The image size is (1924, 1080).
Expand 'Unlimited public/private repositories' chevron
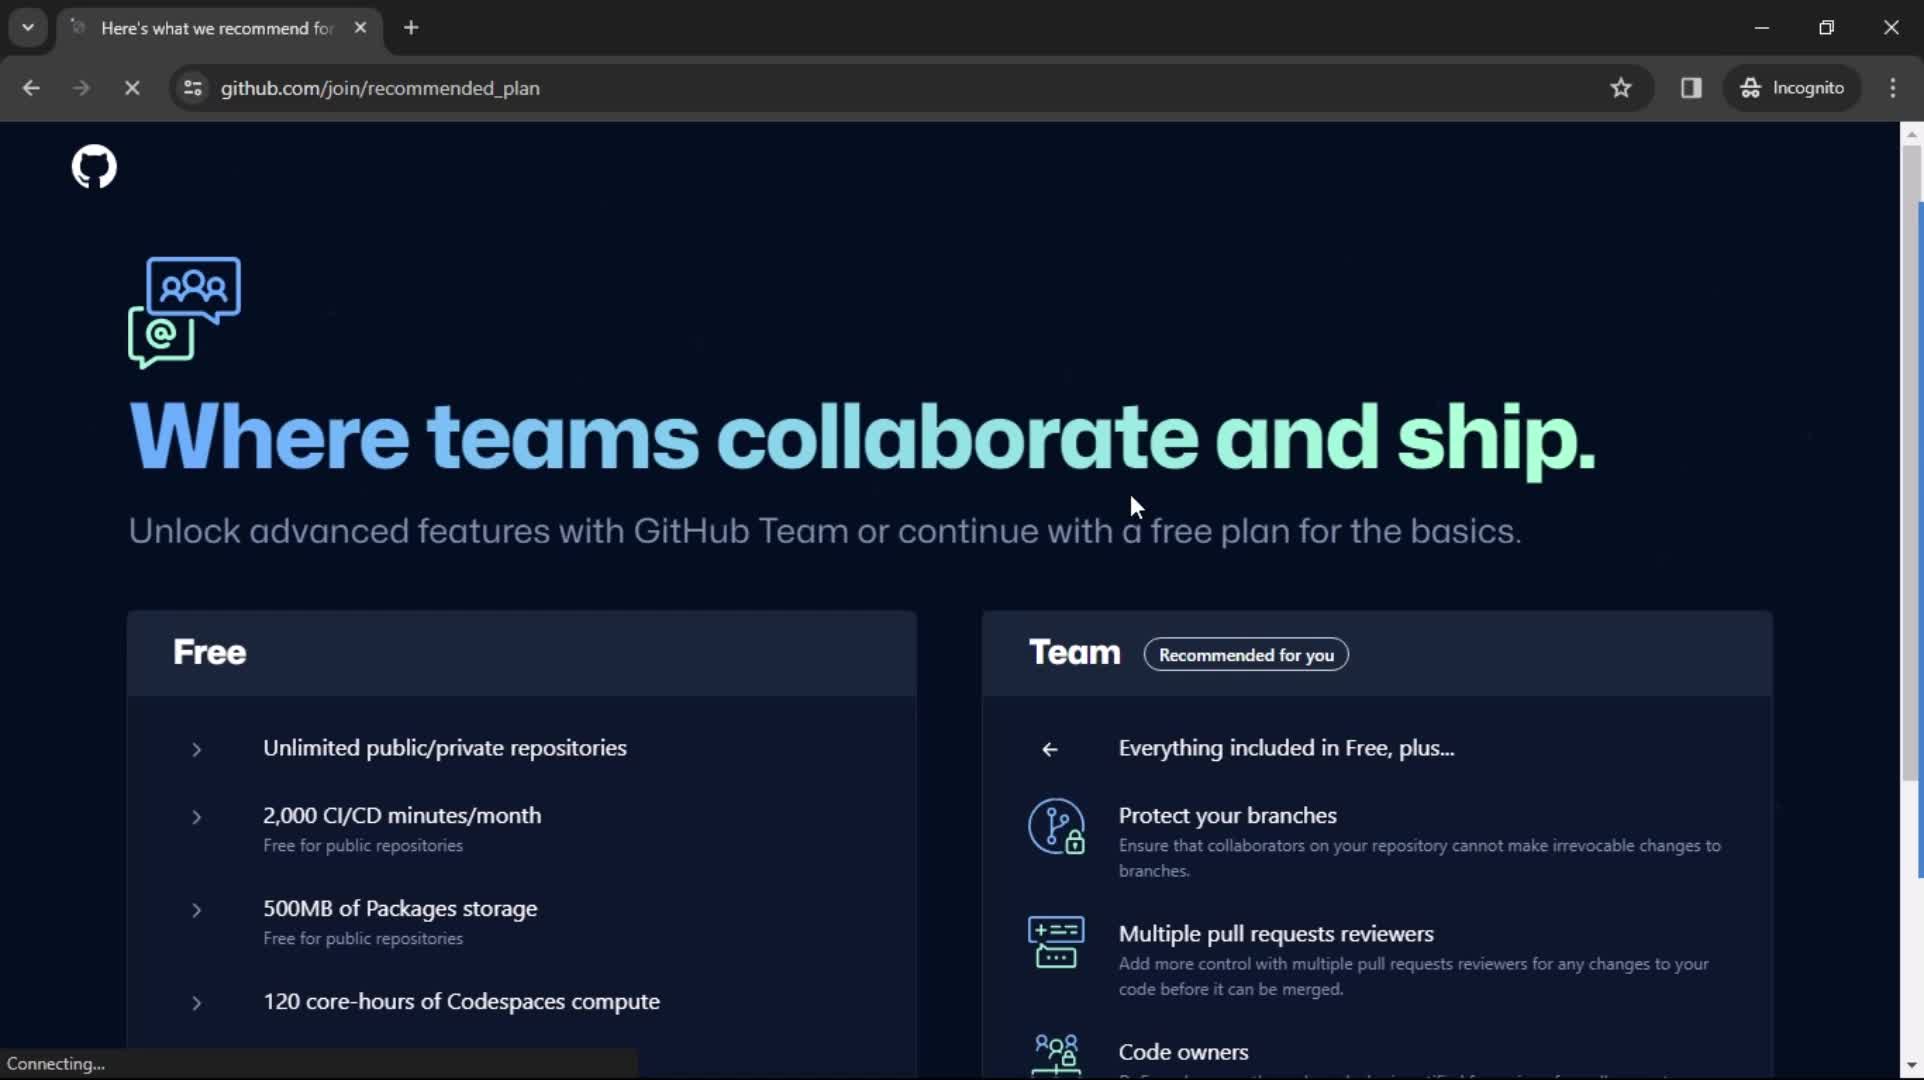(x=197, y=749)
